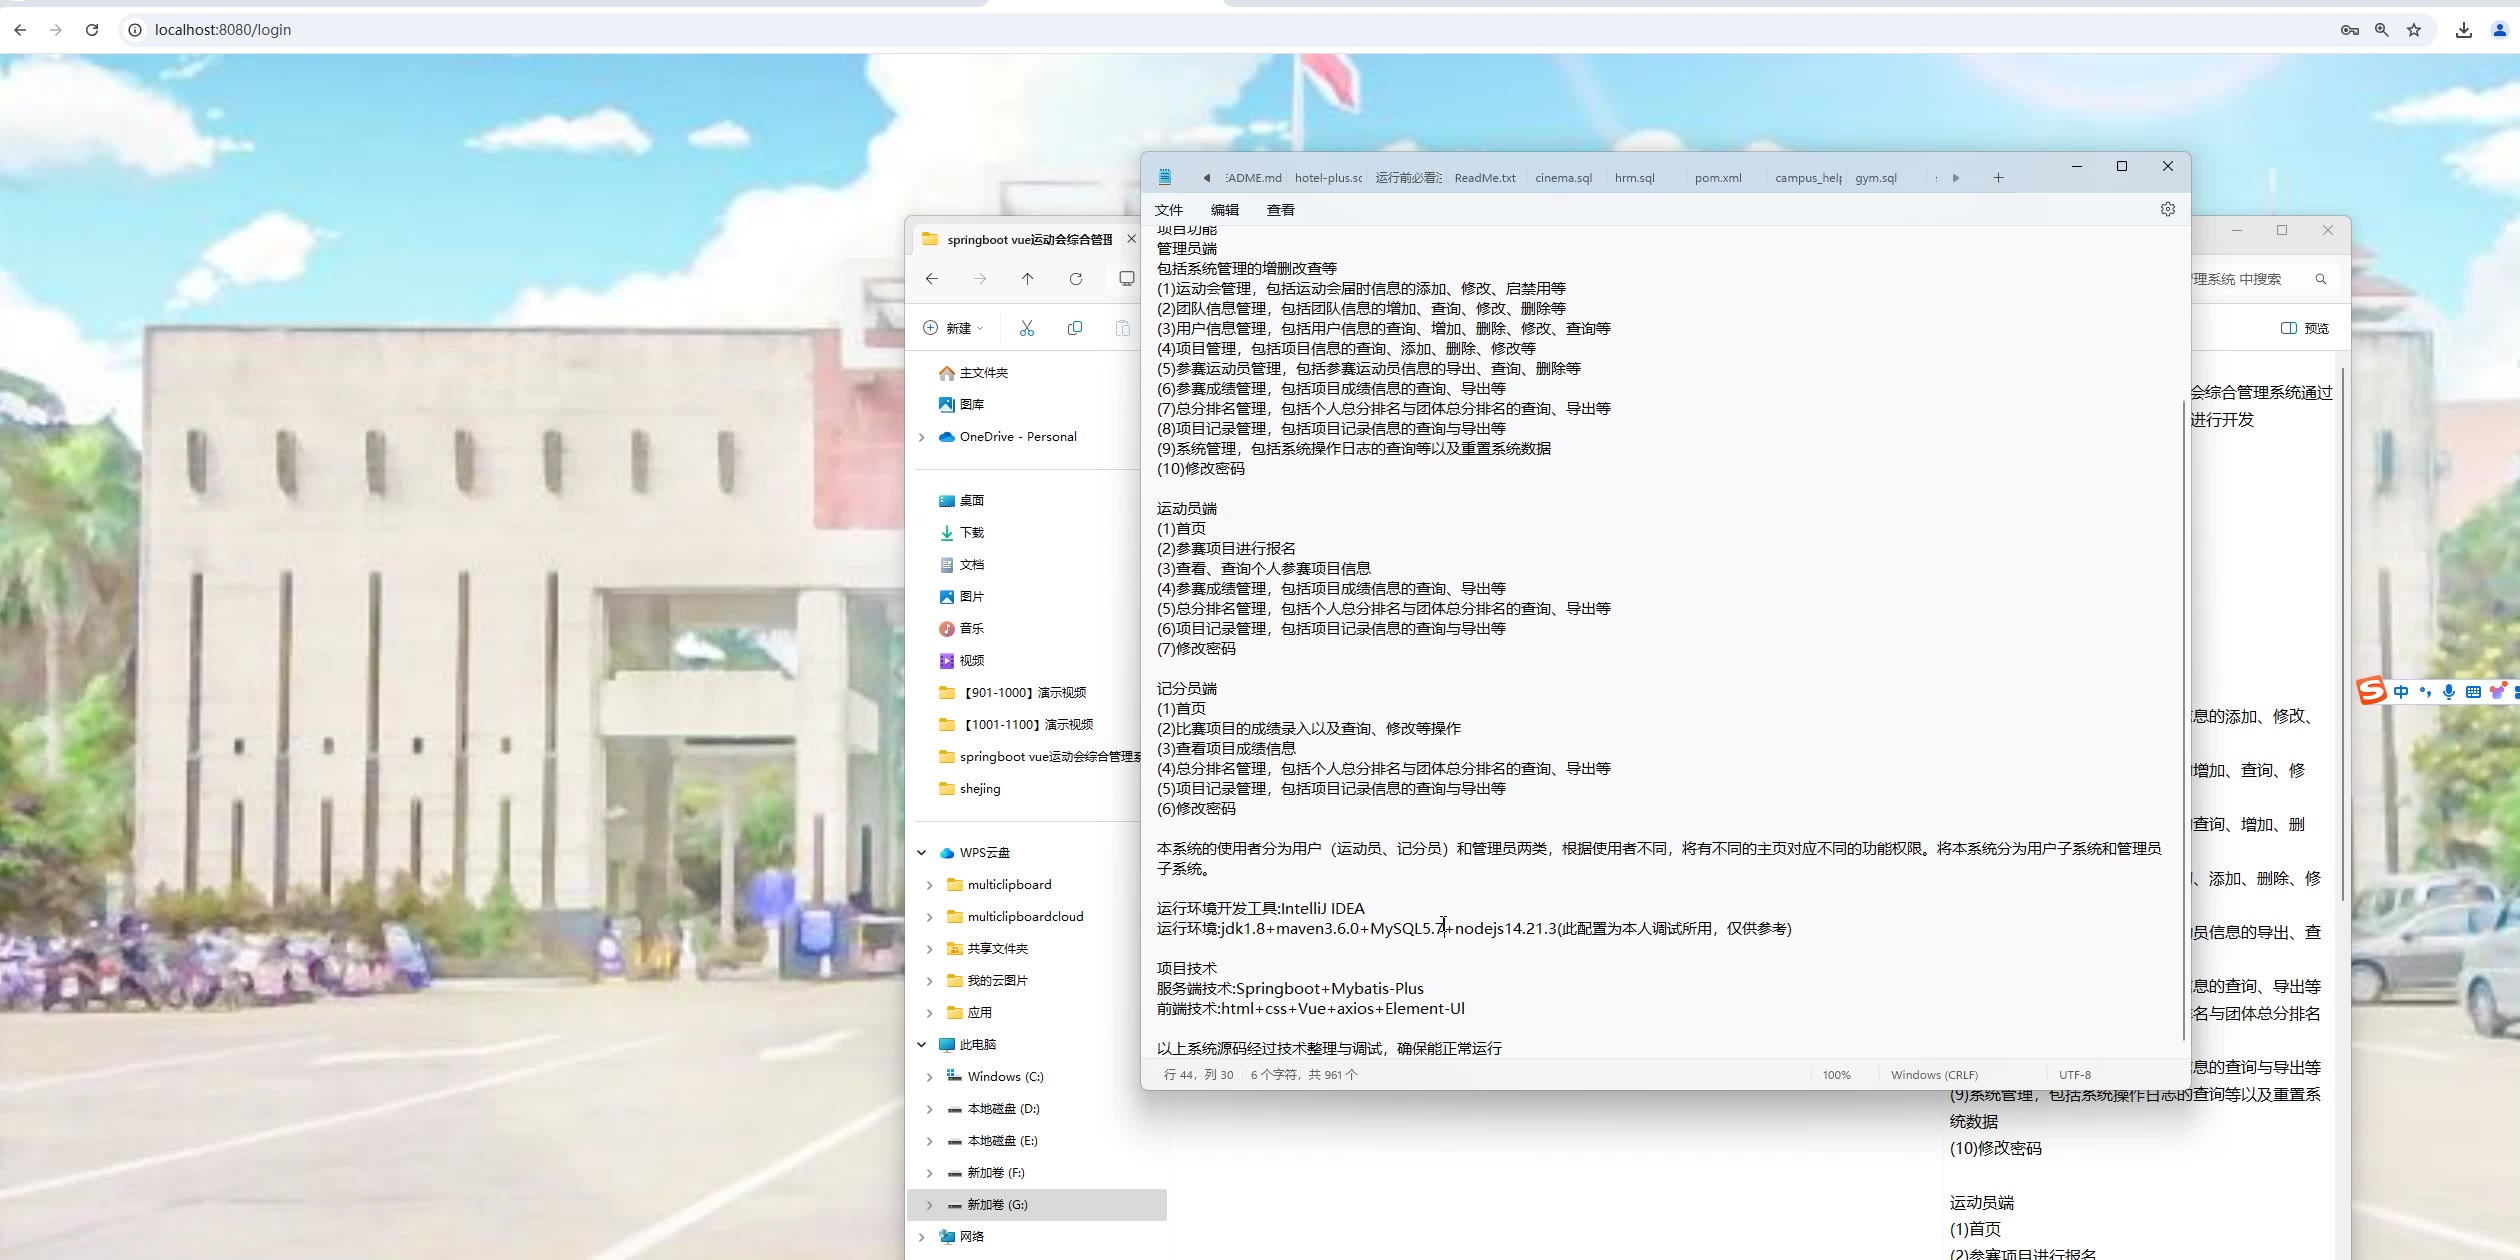Click the zoom magnifier icon in address bar
The height and width of the screenshot is (1260, 2520).
coord(2382,30)
